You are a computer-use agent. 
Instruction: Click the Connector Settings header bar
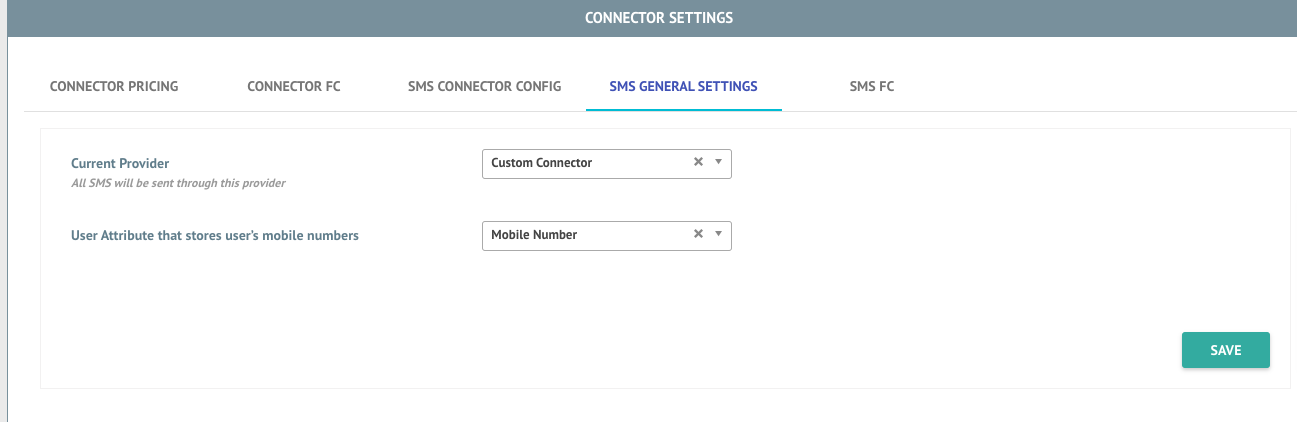click(x=652, y=18)
